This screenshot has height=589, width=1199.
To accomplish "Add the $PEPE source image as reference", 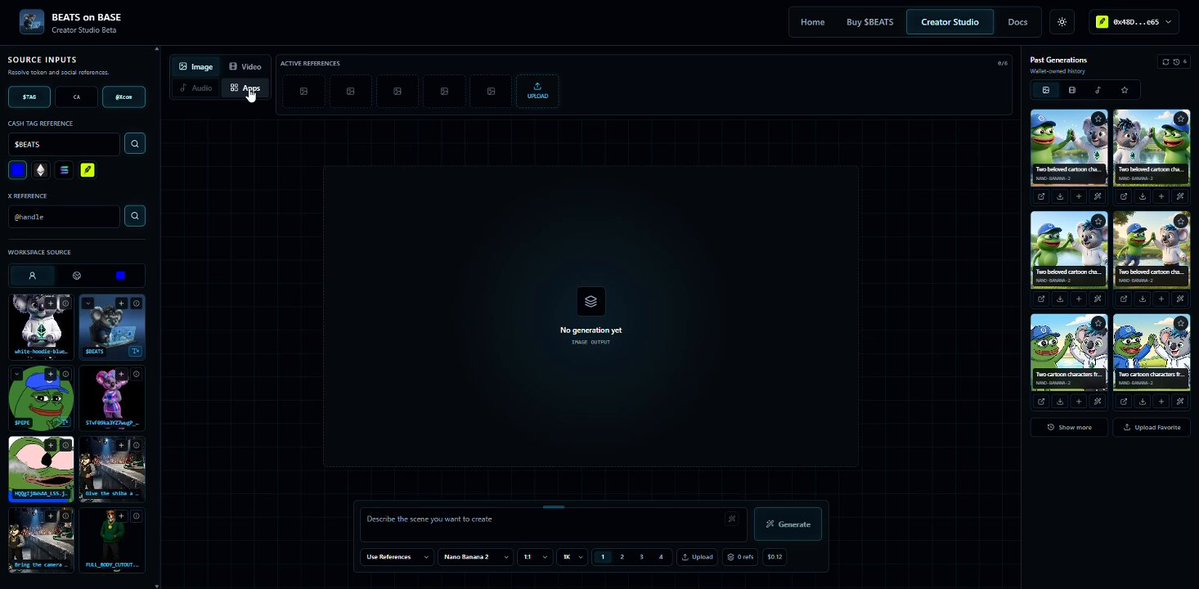I will pyautogui.click(x=50, y=375).
